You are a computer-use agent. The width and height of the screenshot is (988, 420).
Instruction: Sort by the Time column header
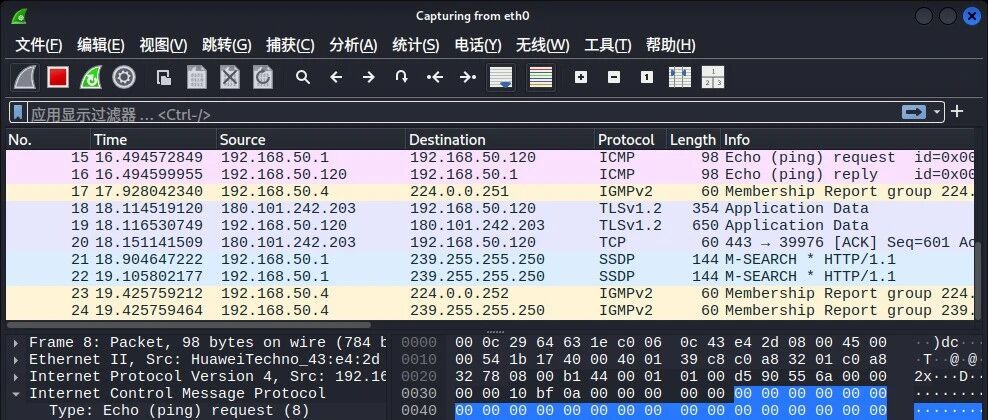154,140
